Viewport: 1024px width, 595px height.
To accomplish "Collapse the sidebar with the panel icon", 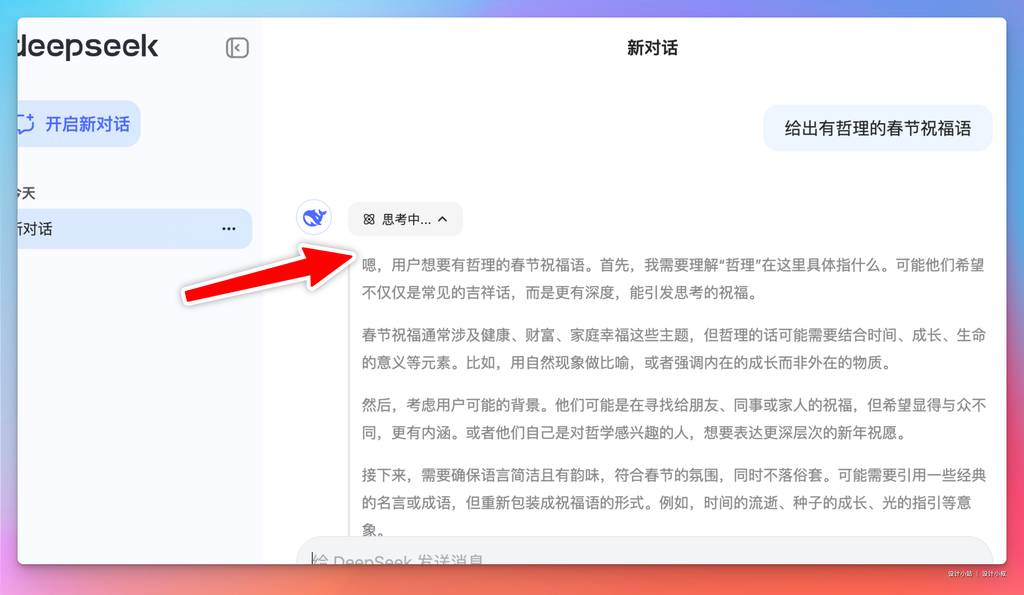I will [237, 48].
